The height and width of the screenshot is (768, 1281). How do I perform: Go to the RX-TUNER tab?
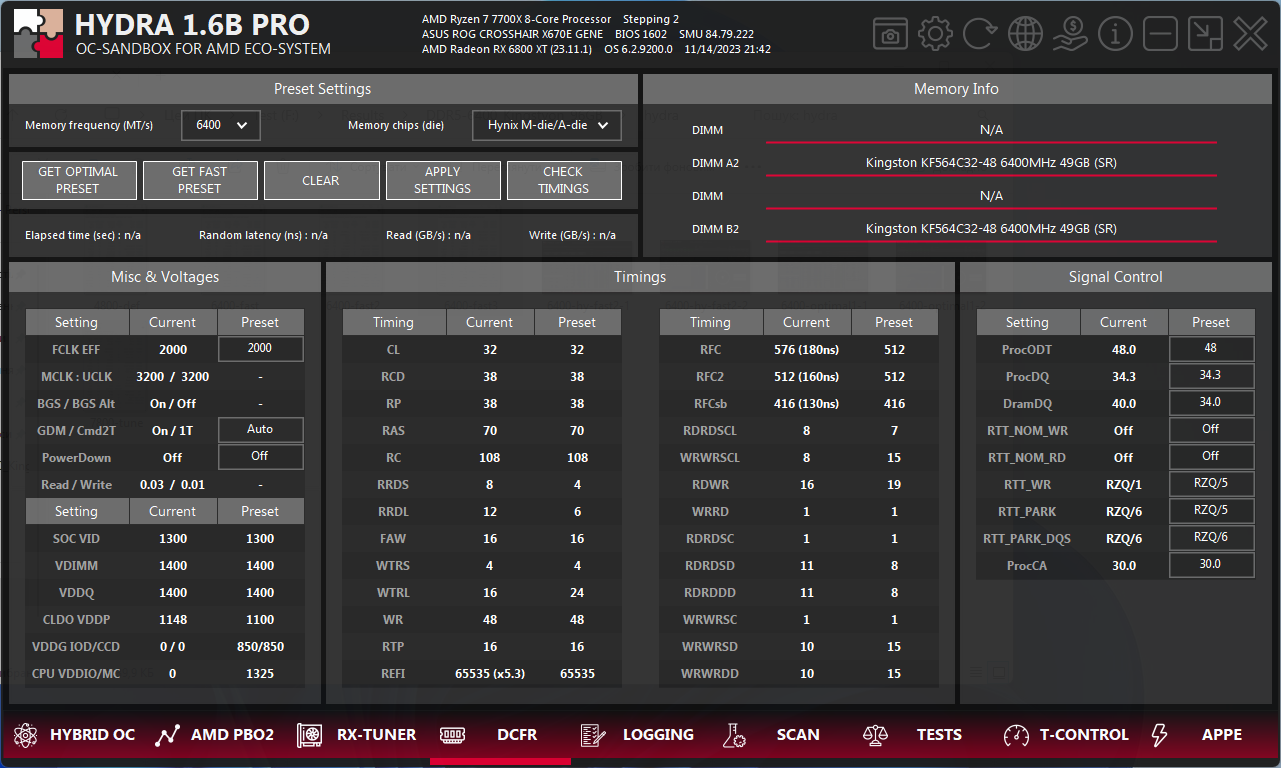click(357, 735)
